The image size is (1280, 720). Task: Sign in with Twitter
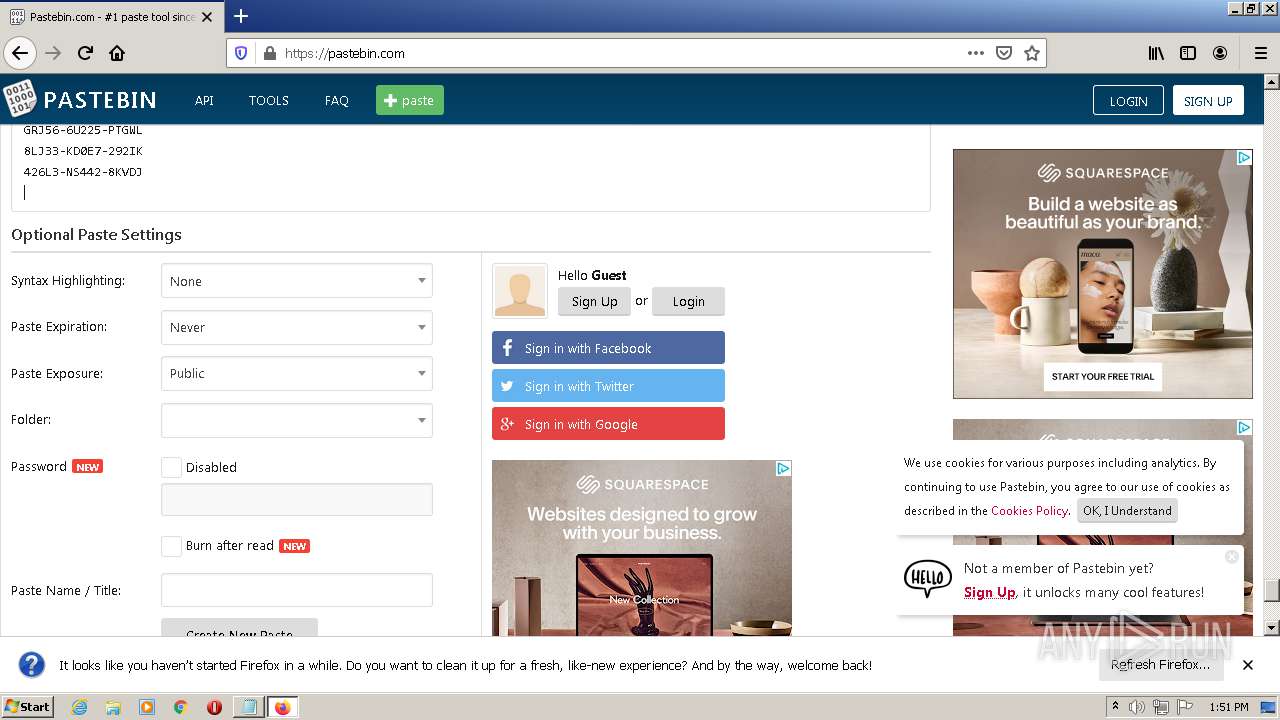pos(608,386)
